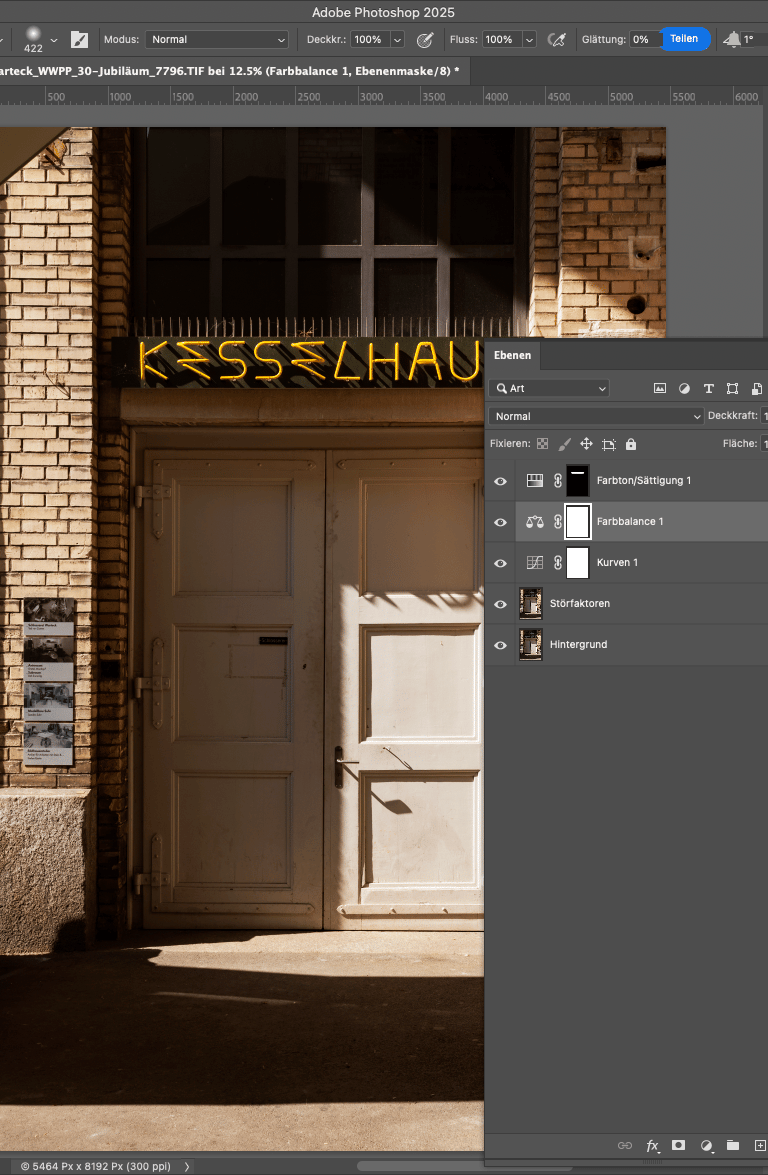This screenshot has width=768, height=1175.
Task: Lock all padlock icon
Action: (x=631, y=444)
